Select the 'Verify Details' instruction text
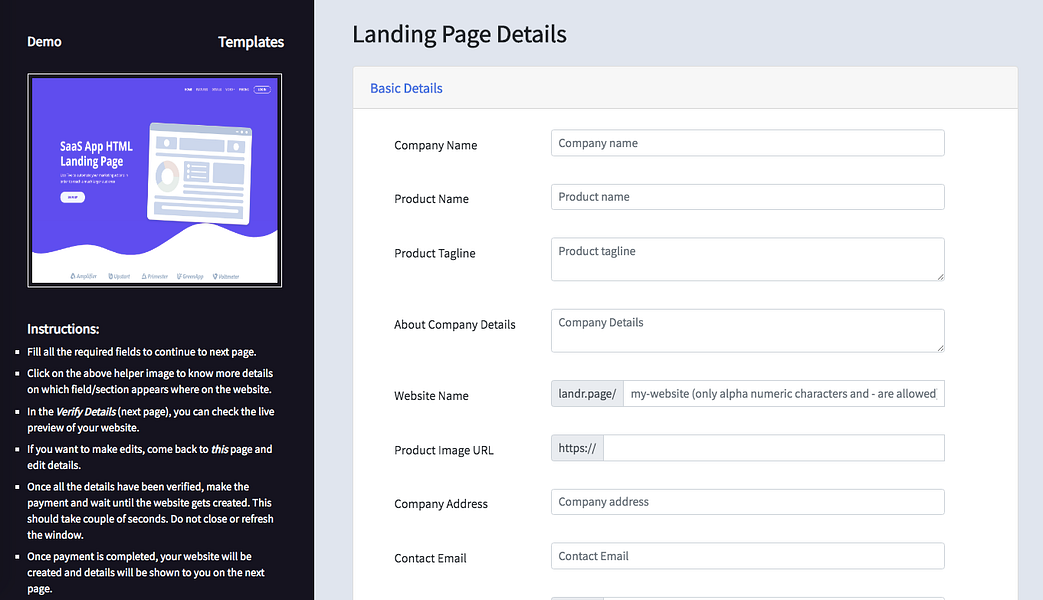Screen dimensions: 1043x600 point(151,420)
